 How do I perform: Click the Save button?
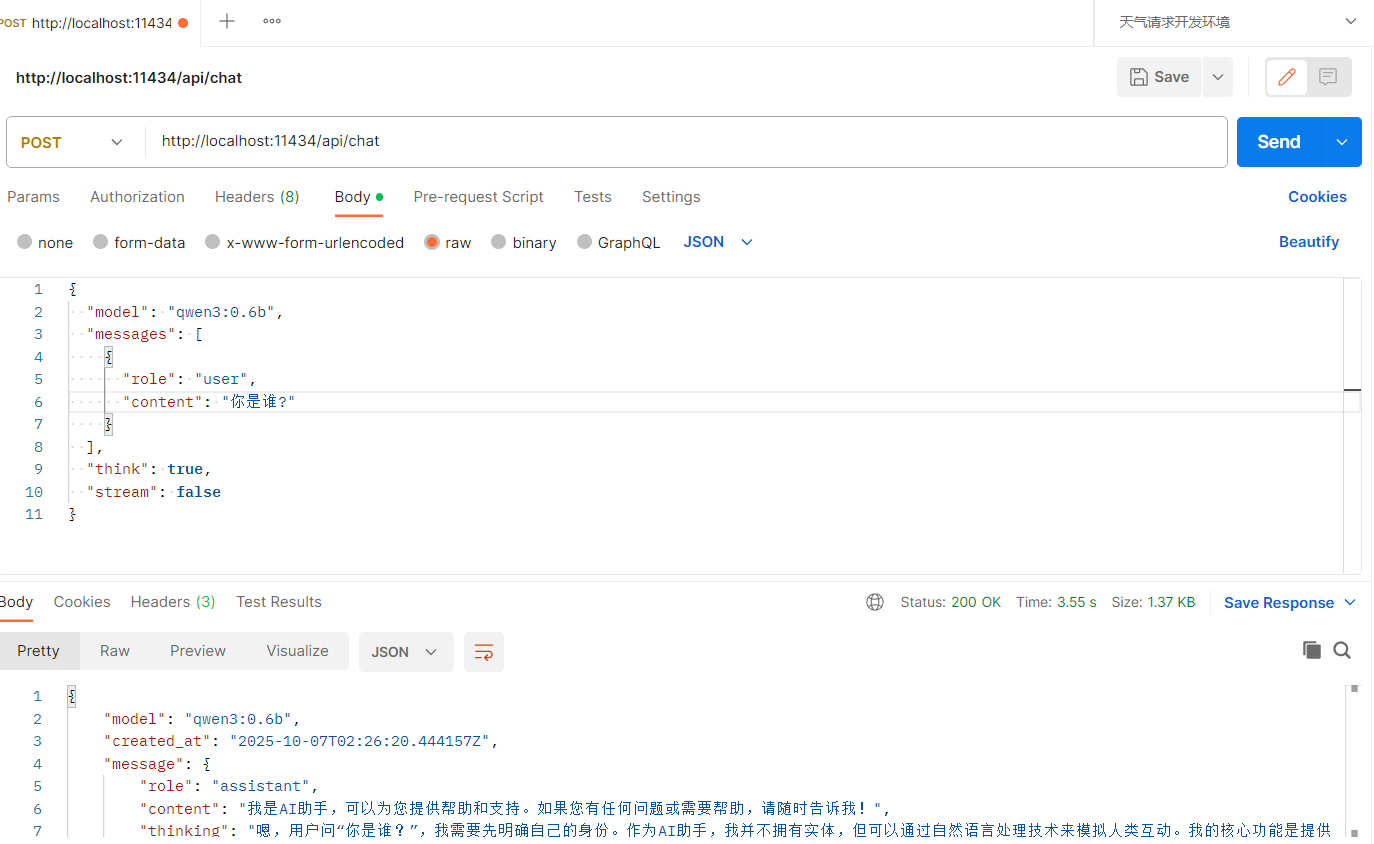click(1160, 77)
